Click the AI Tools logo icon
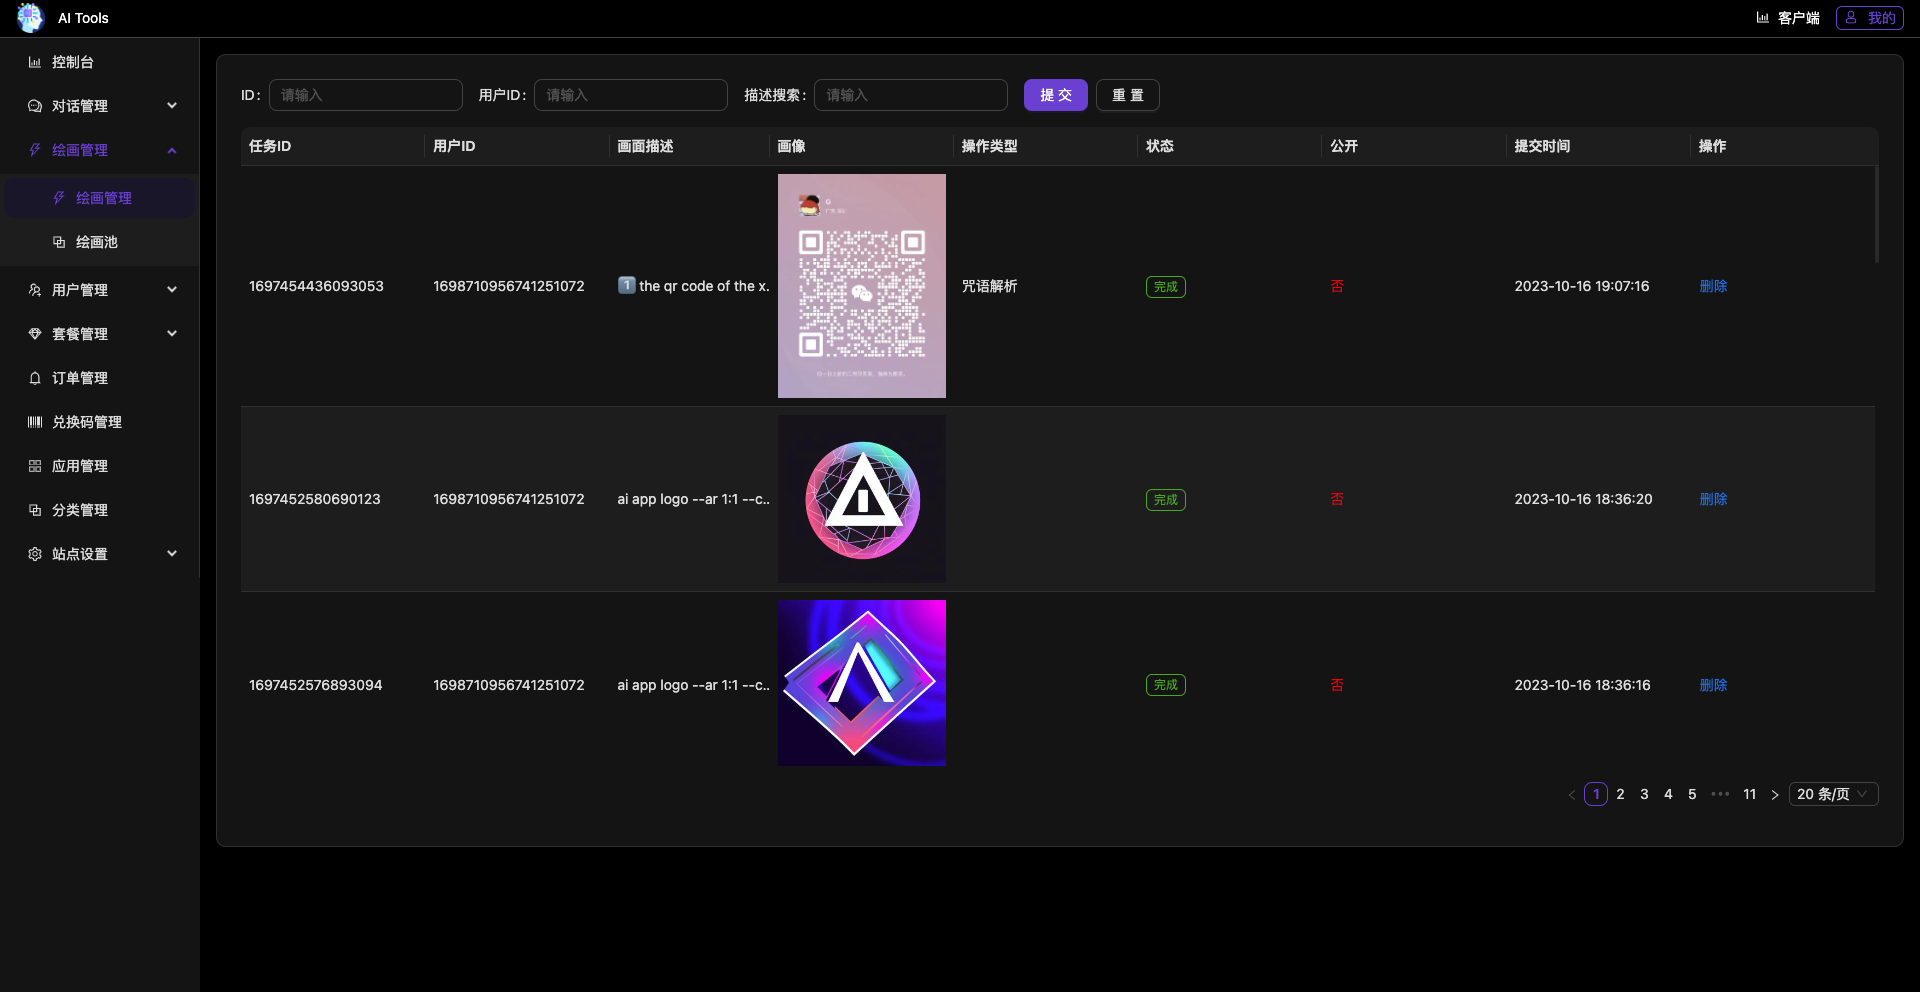Viewport: 1920px width, 992px height. click(31, 18)
